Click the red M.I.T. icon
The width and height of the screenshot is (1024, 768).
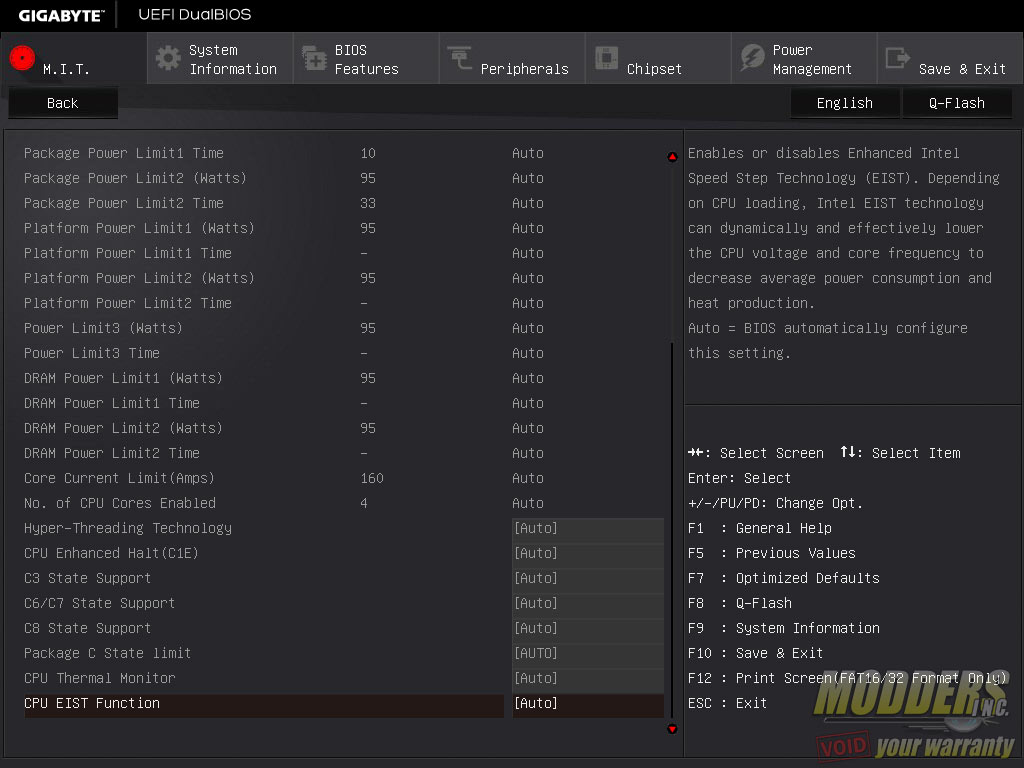click(22, 57)
